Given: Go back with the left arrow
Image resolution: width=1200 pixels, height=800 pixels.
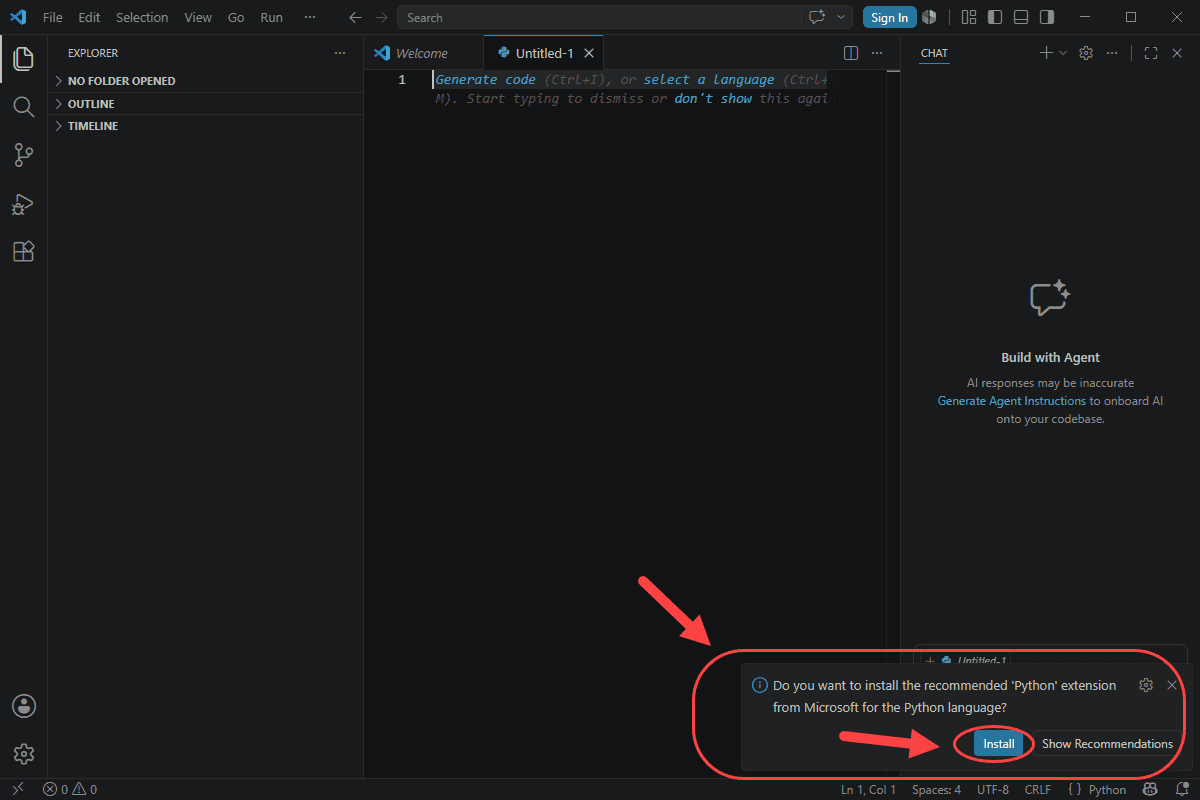Looking at the screenshot, I should (355, 17).
